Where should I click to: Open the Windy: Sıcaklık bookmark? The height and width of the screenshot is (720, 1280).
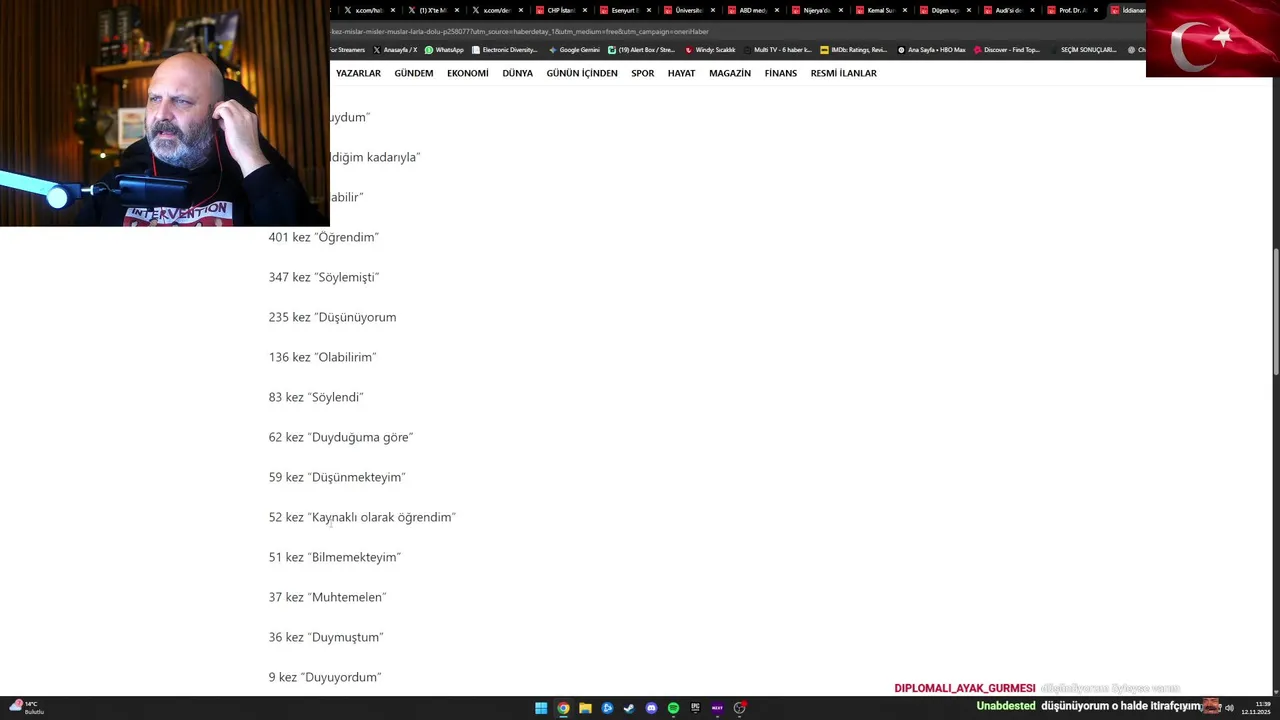pos(710,50)
